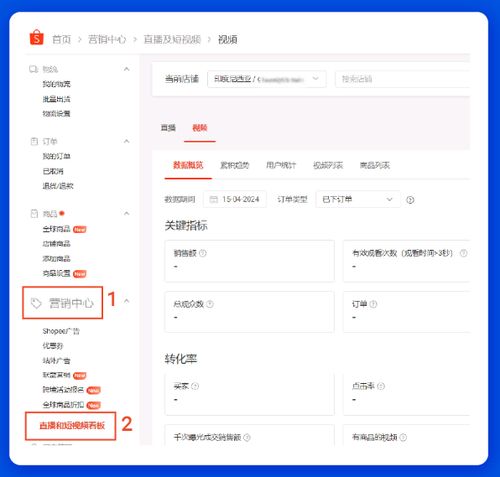This screenshot has height=477, width=500.
Task: Open 全球商品 in the sidebar
Action: (x=56, y=229)
